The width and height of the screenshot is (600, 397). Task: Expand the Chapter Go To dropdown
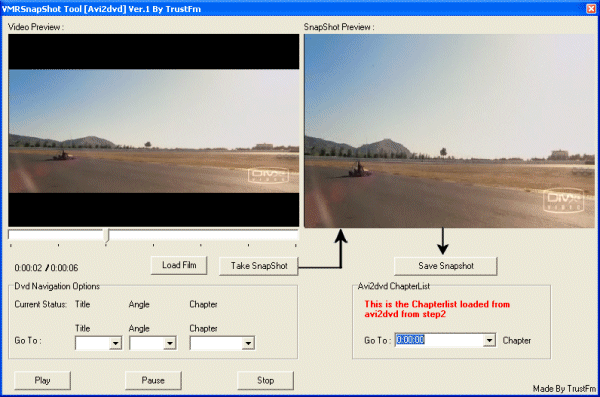(248, 343)
